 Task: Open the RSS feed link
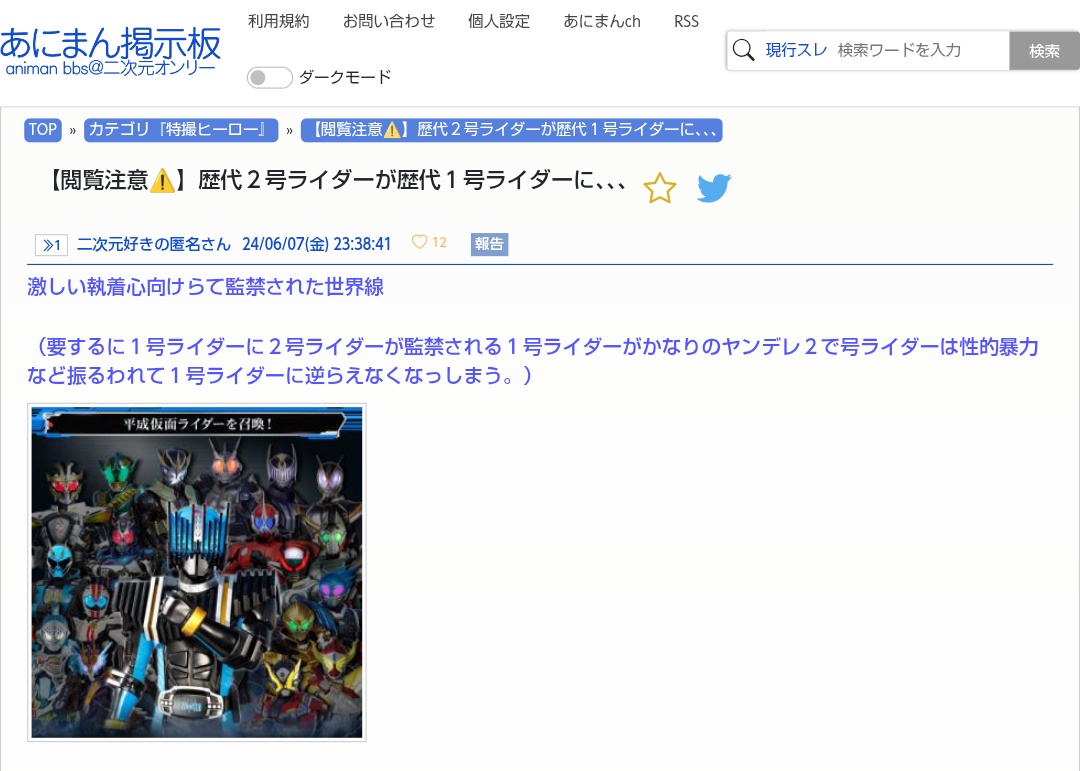pos(686,21)
